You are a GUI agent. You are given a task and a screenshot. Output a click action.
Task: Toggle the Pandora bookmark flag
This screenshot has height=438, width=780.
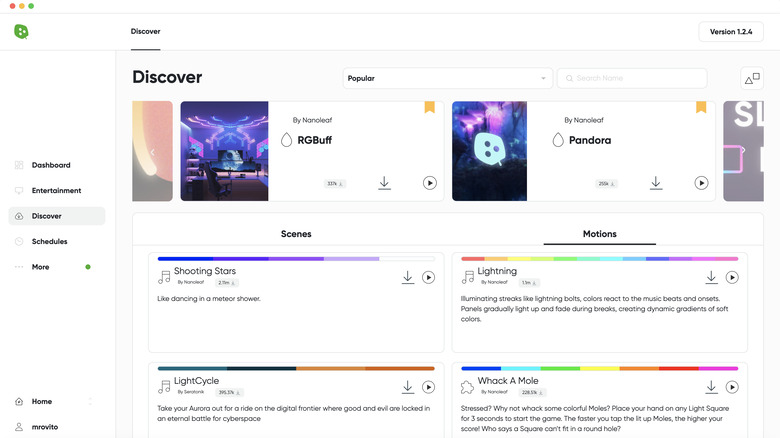701,107
